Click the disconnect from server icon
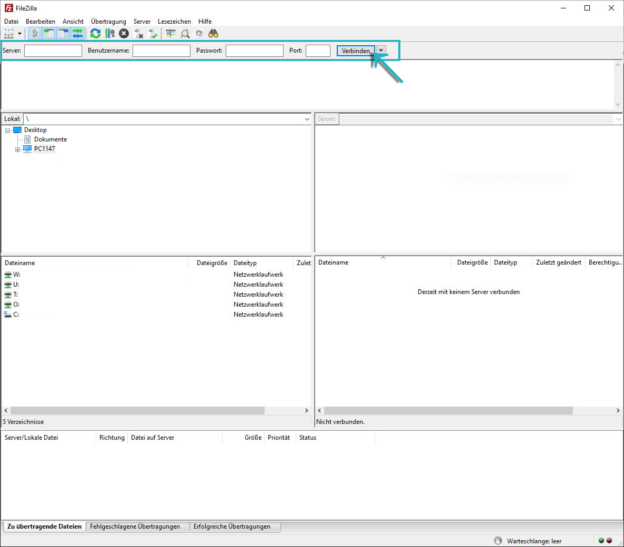The width and height of the screenshot is (624, 547). pyautogui.click(x=140, y=33)
